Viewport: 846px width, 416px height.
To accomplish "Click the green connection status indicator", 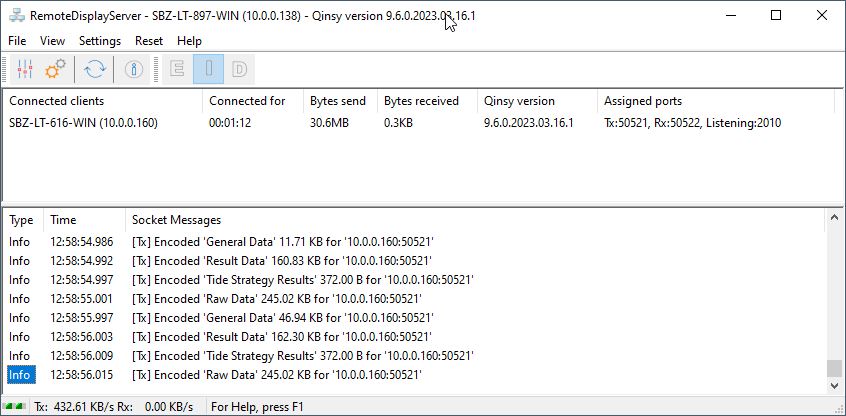I will [x=16, y=406].
